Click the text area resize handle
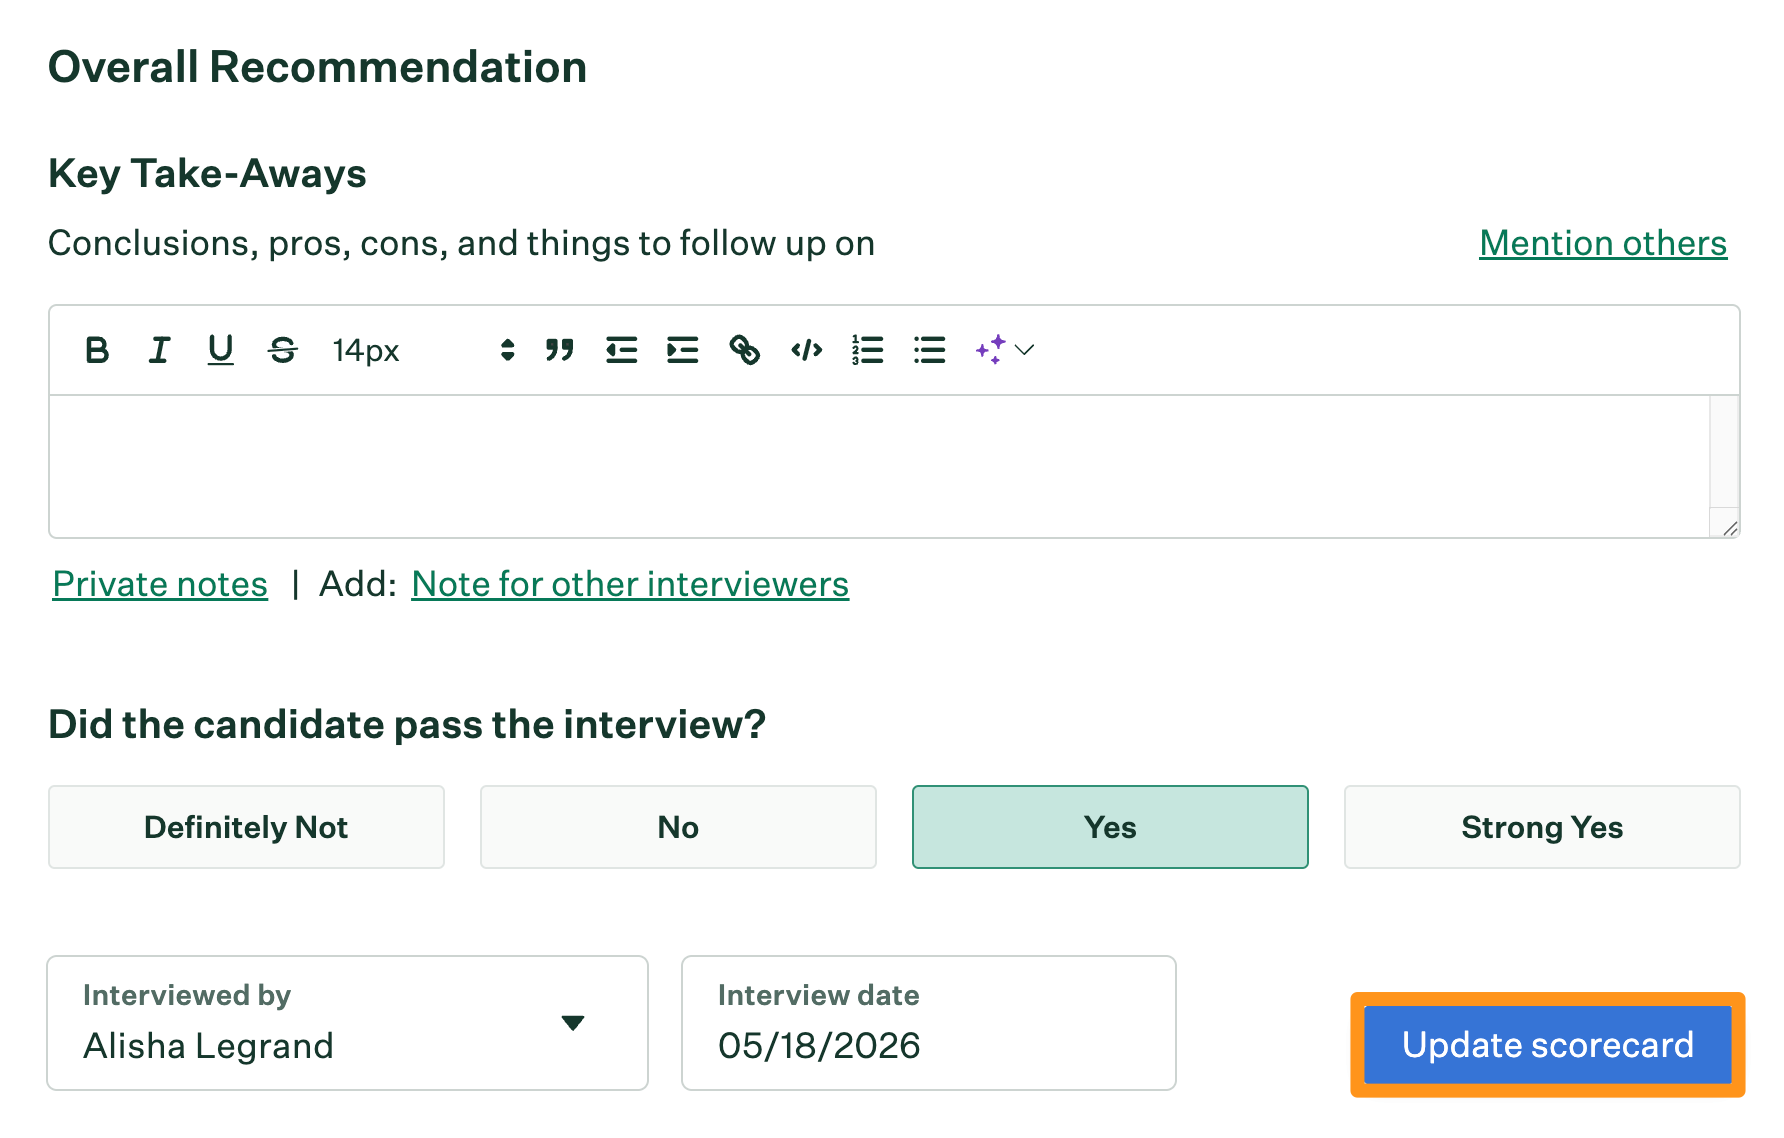Image resolution: width=1784 pixels, height=1138 pixels. click(x=1729, y=527)
